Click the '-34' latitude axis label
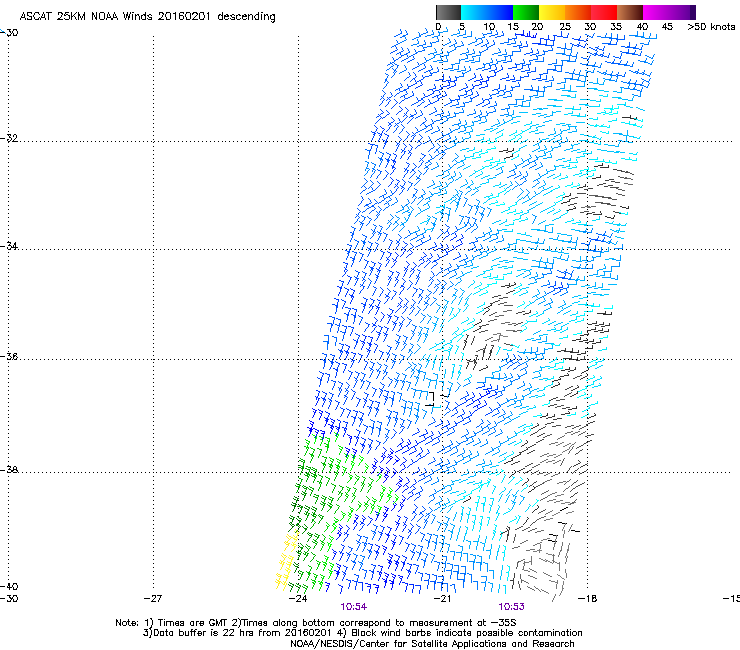 click(x=9, y=246)
